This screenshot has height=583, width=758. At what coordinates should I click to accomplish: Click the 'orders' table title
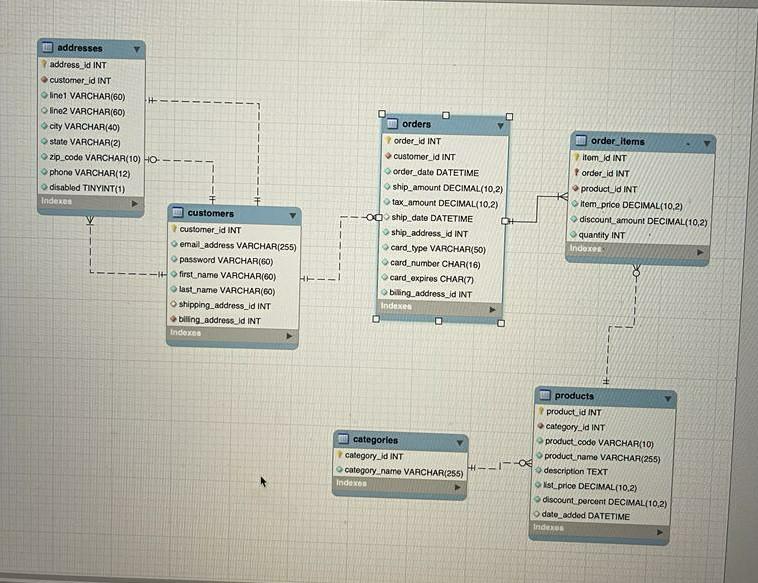tap(416, 124)
